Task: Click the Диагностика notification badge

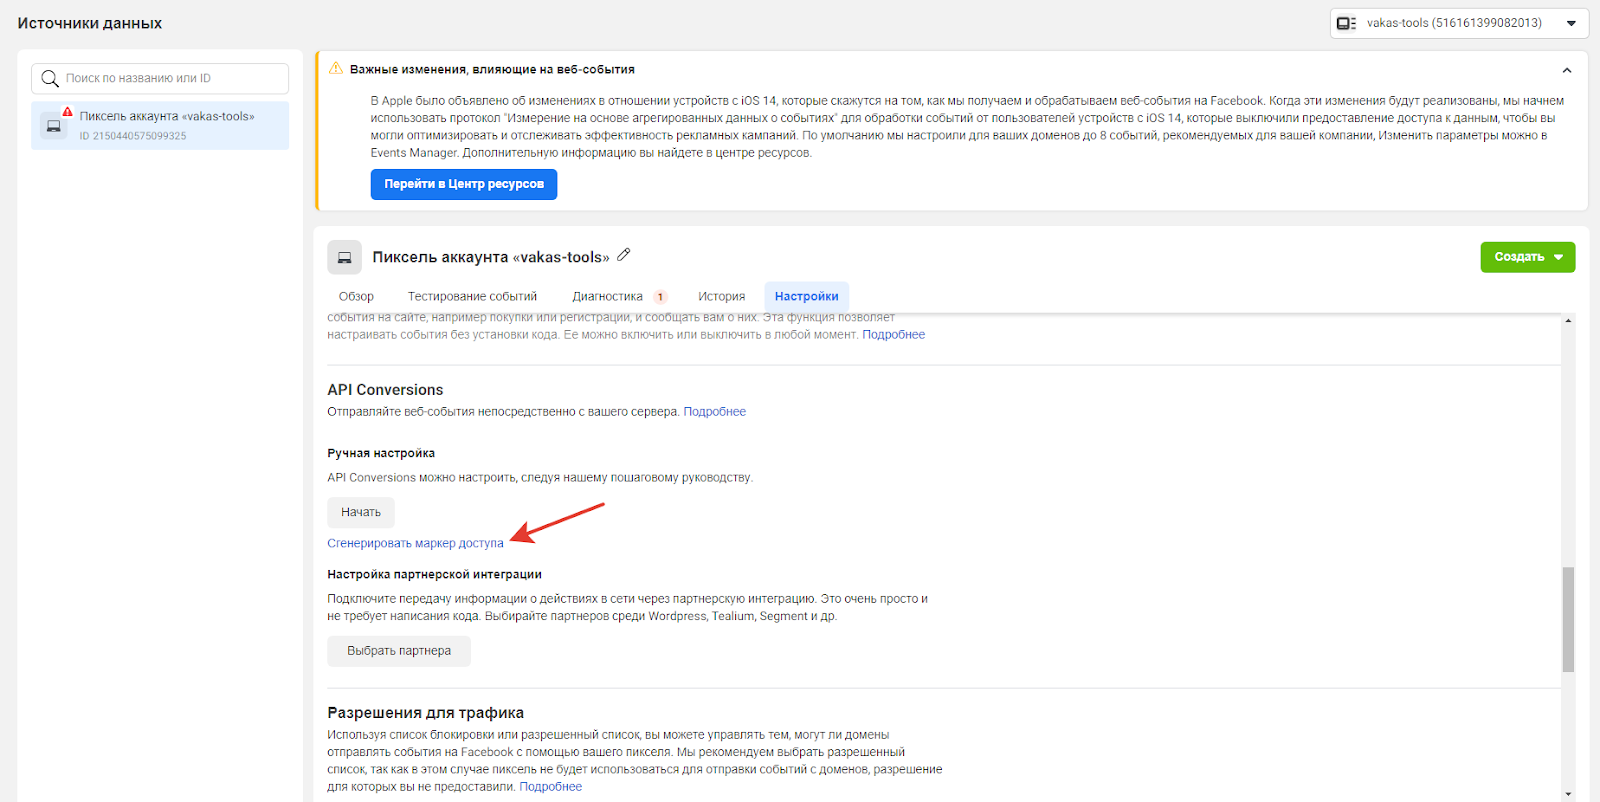Action: pos(660,297)
